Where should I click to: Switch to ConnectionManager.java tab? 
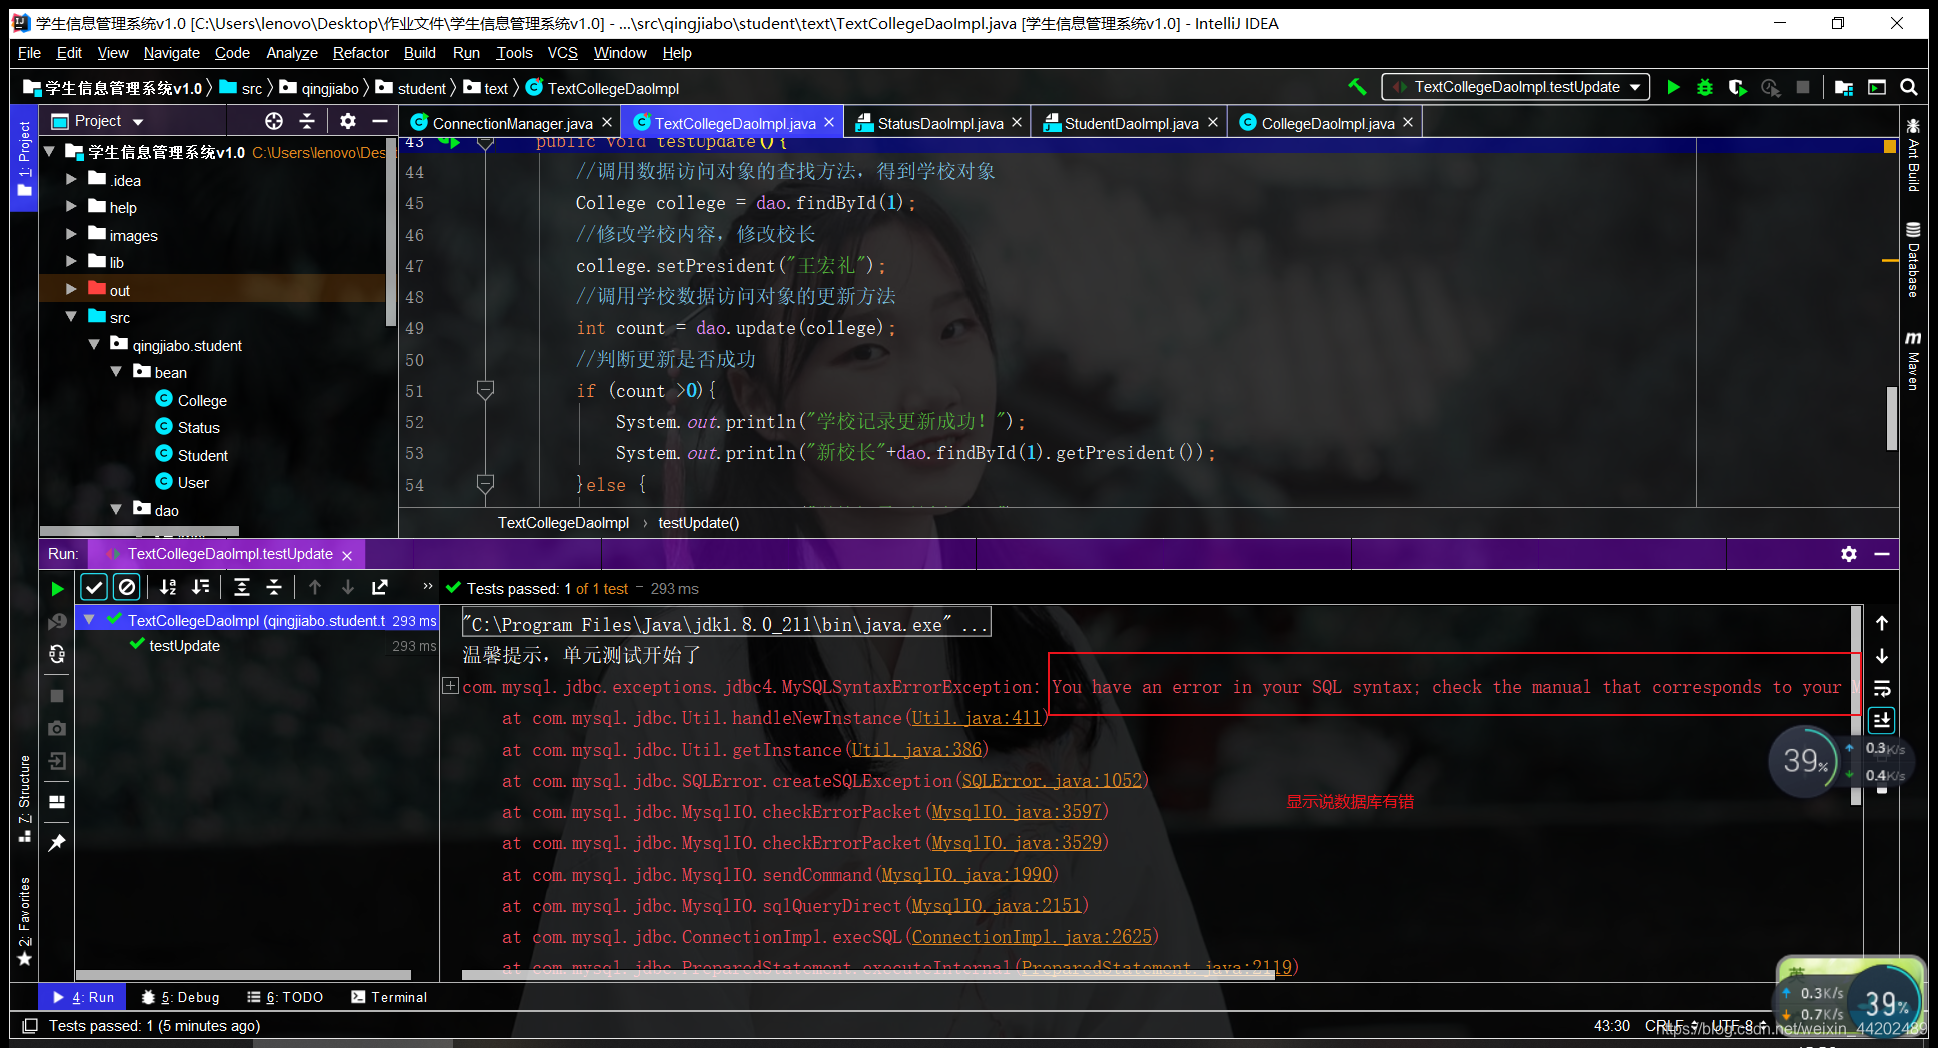point(512,123)
